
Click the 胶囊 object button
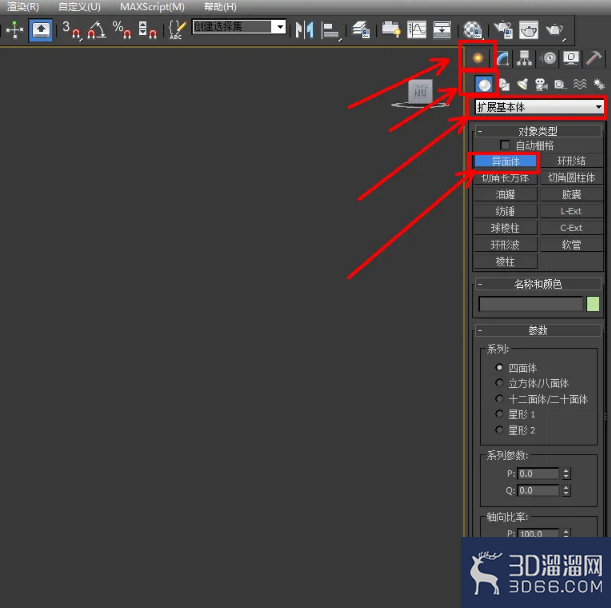coord(571,194)
